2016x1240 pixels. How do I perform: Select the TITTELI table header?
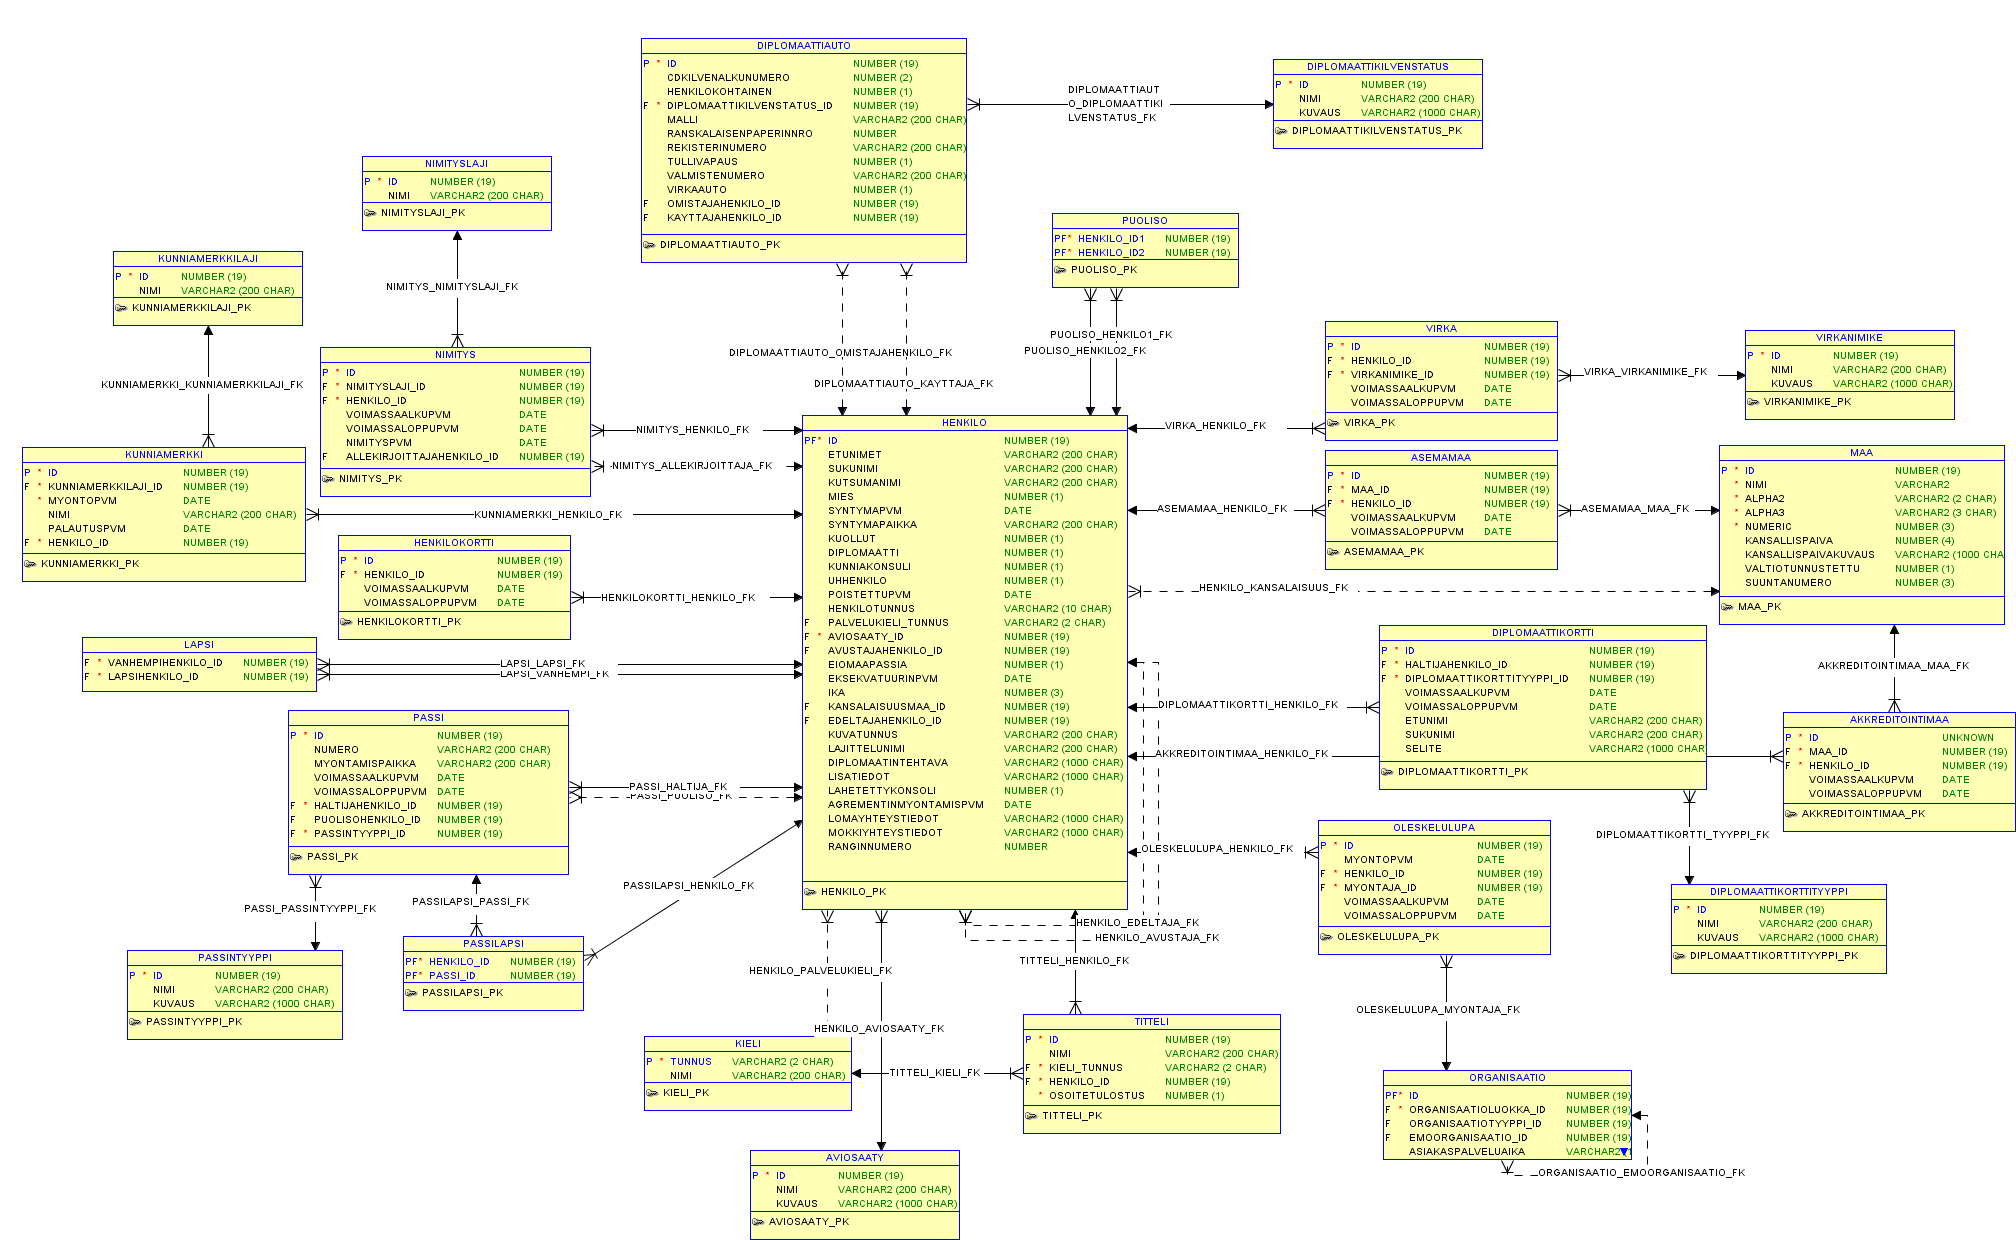[x=1151, y=1022]
